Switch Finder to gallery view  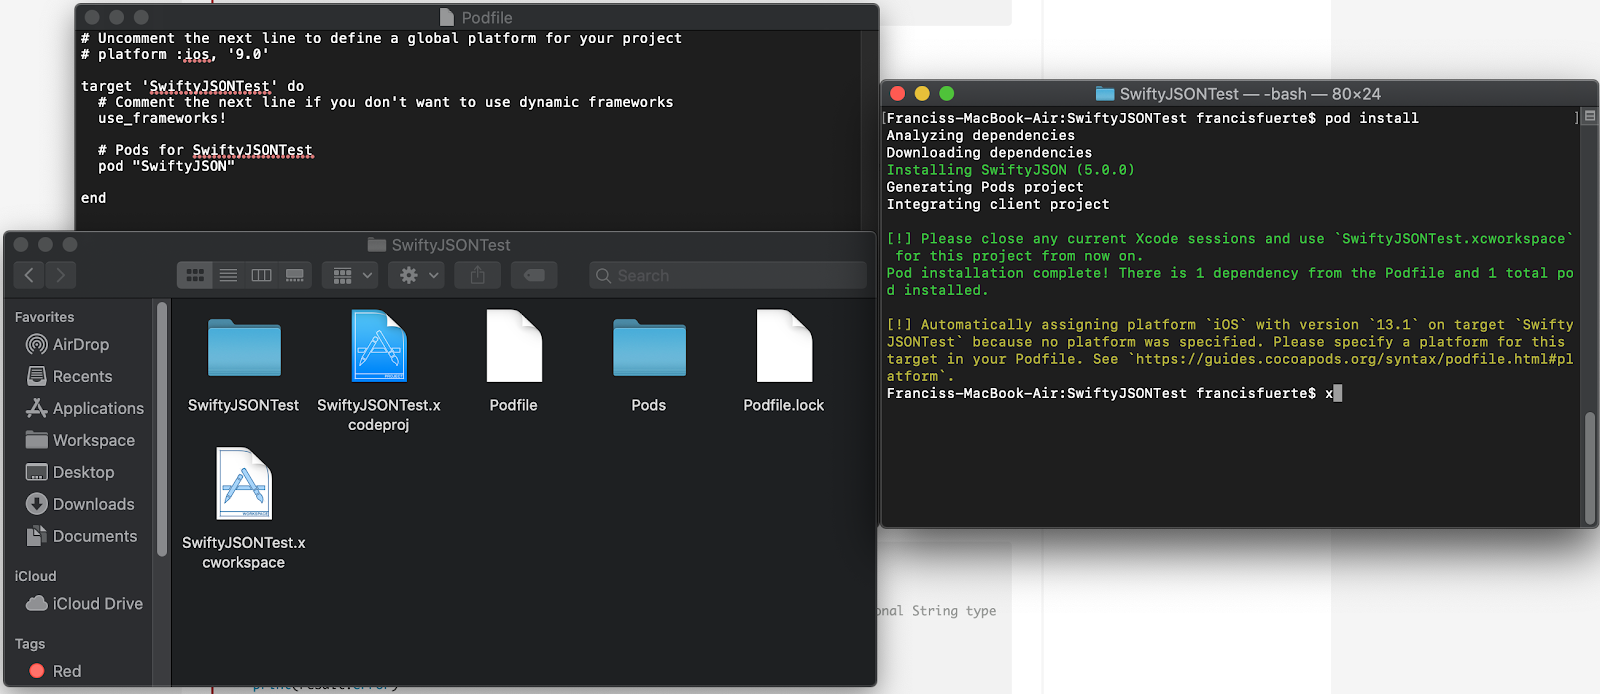point(294,275)
